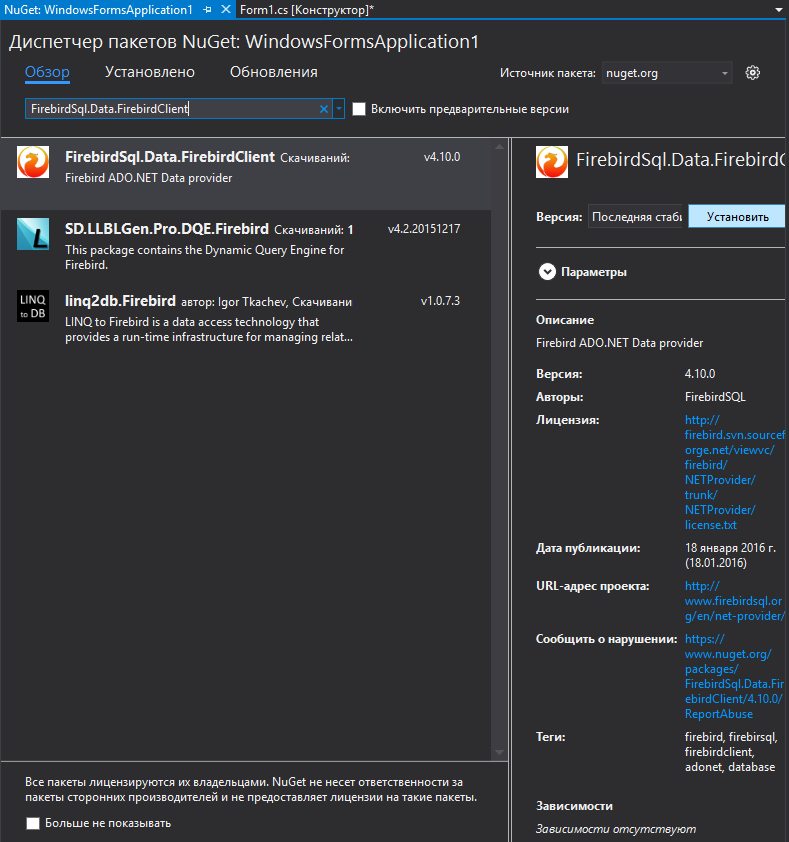Click Firebird logo in package list
This screenshot has width=789, height=842.
coord(33,162)
